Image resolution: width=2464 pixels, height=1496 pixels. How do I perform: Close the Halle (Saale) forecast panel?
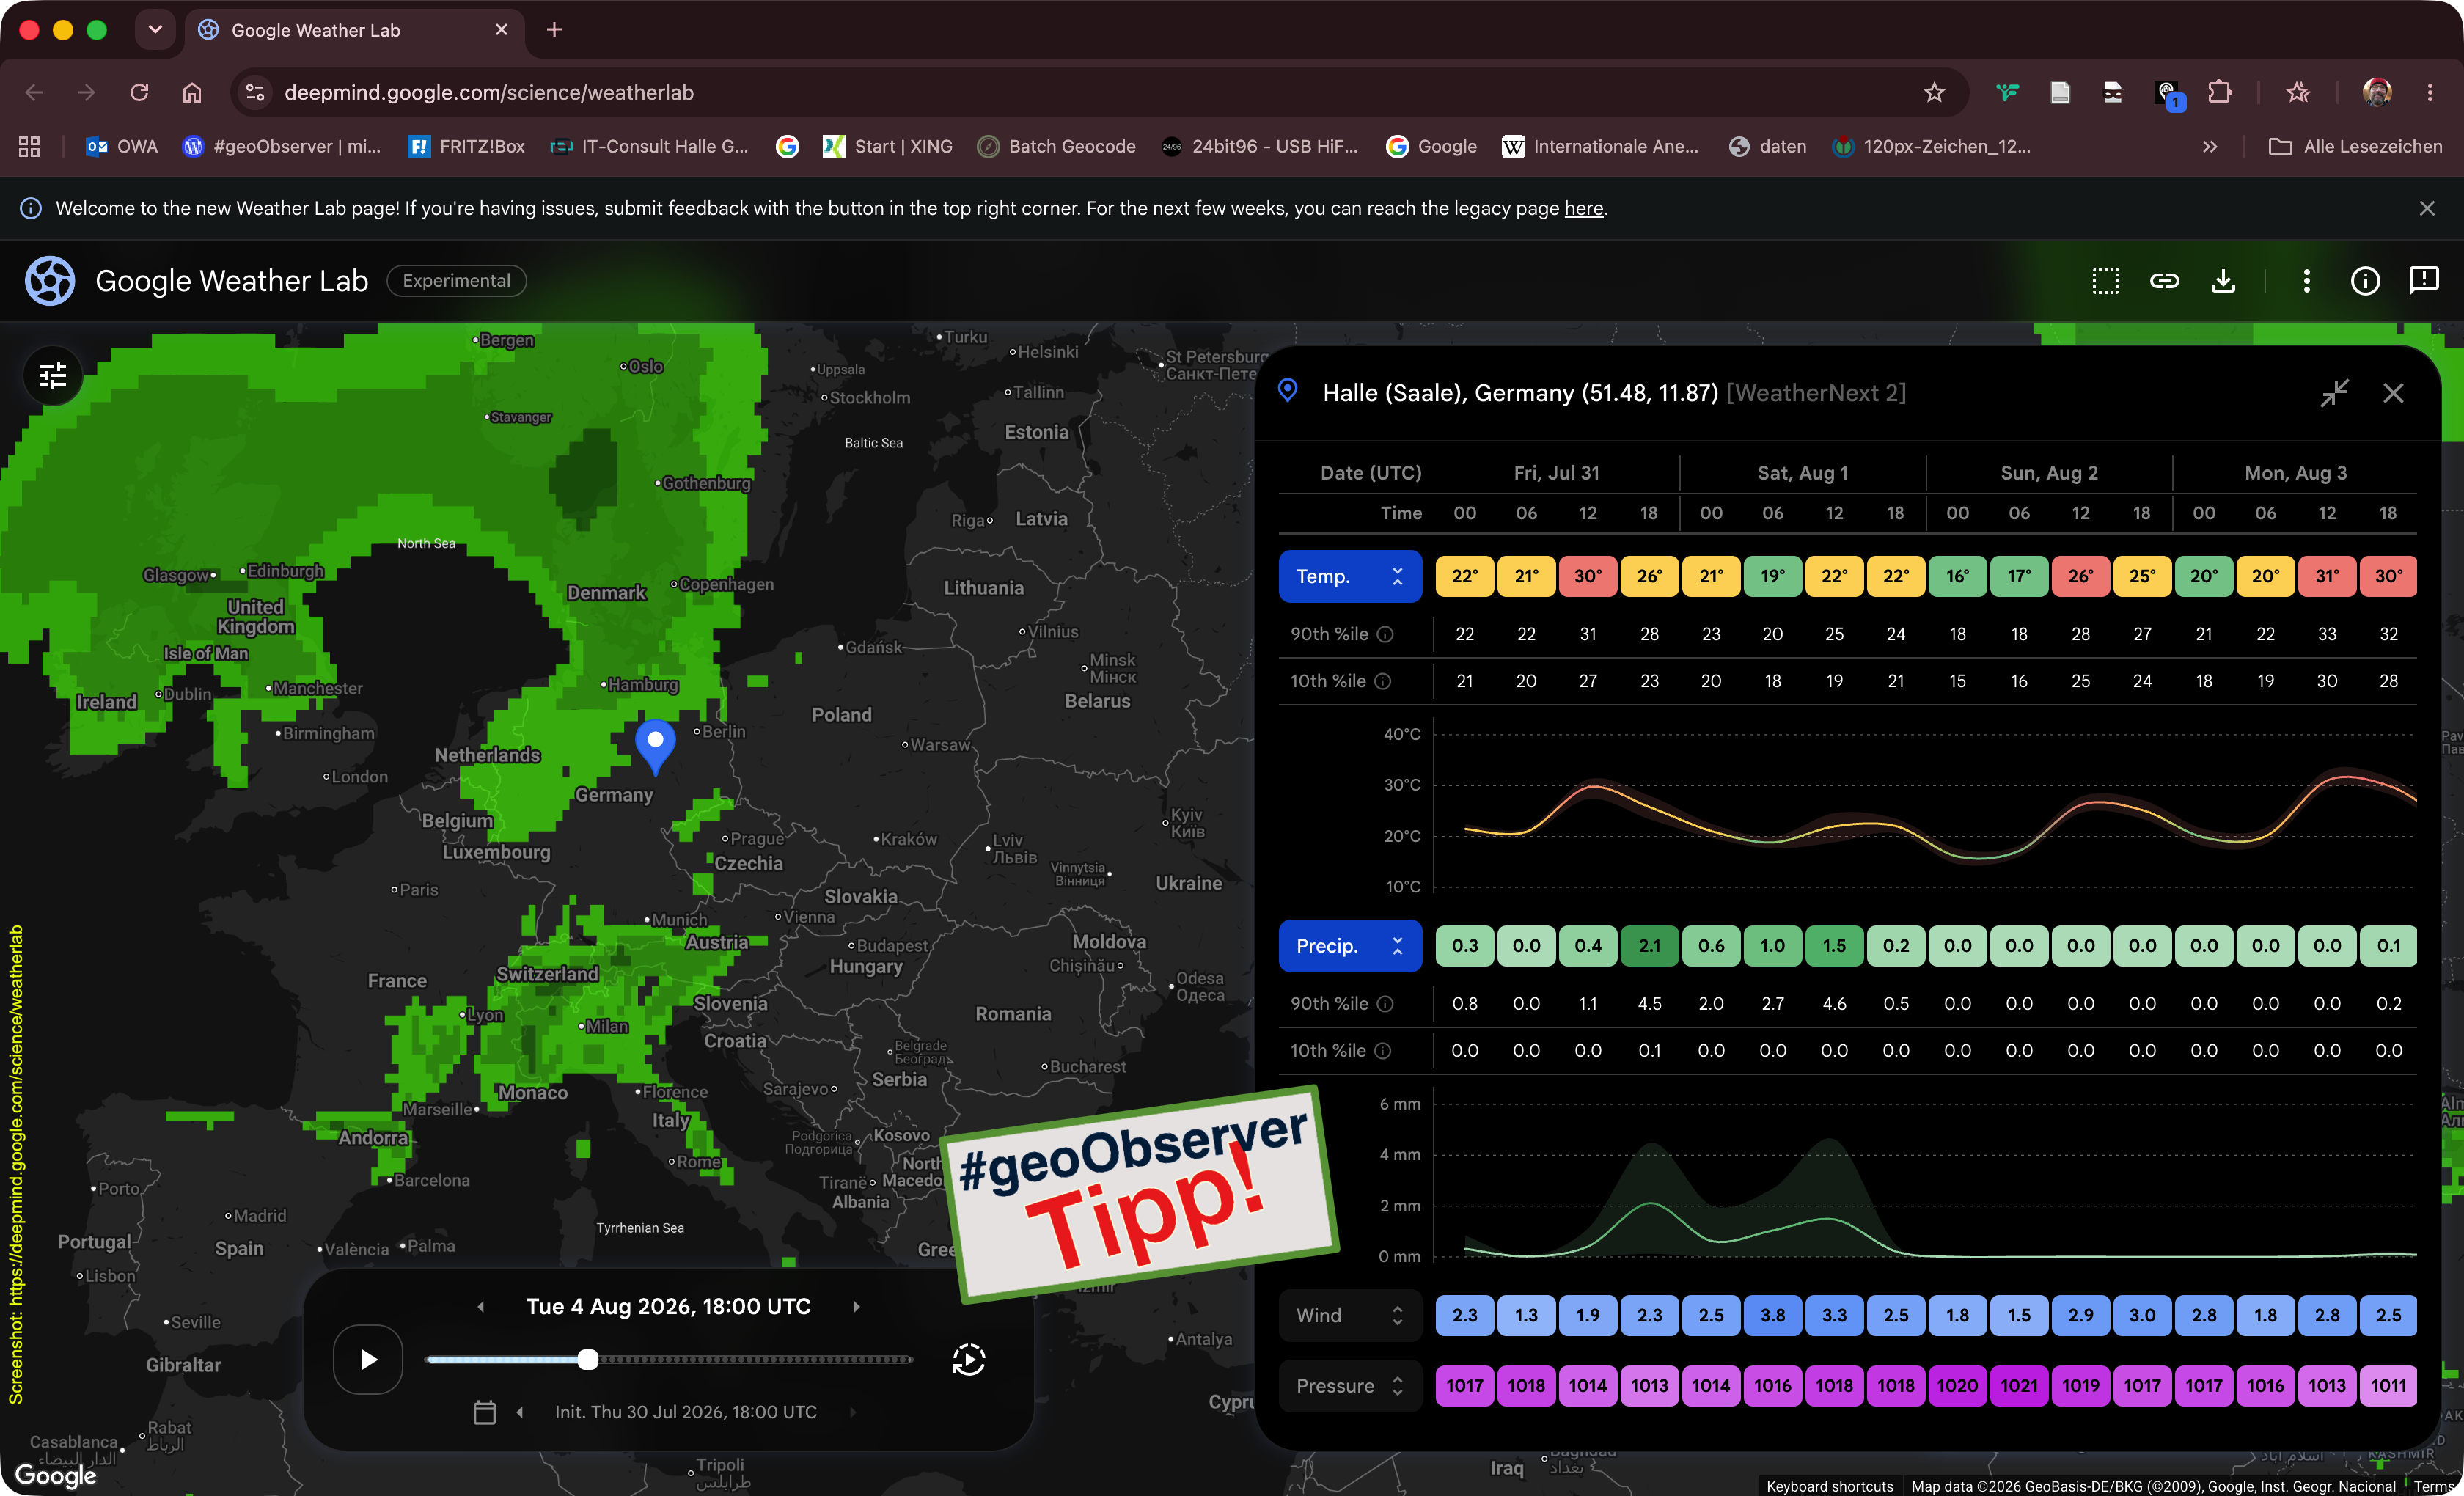click(2393, 393)
